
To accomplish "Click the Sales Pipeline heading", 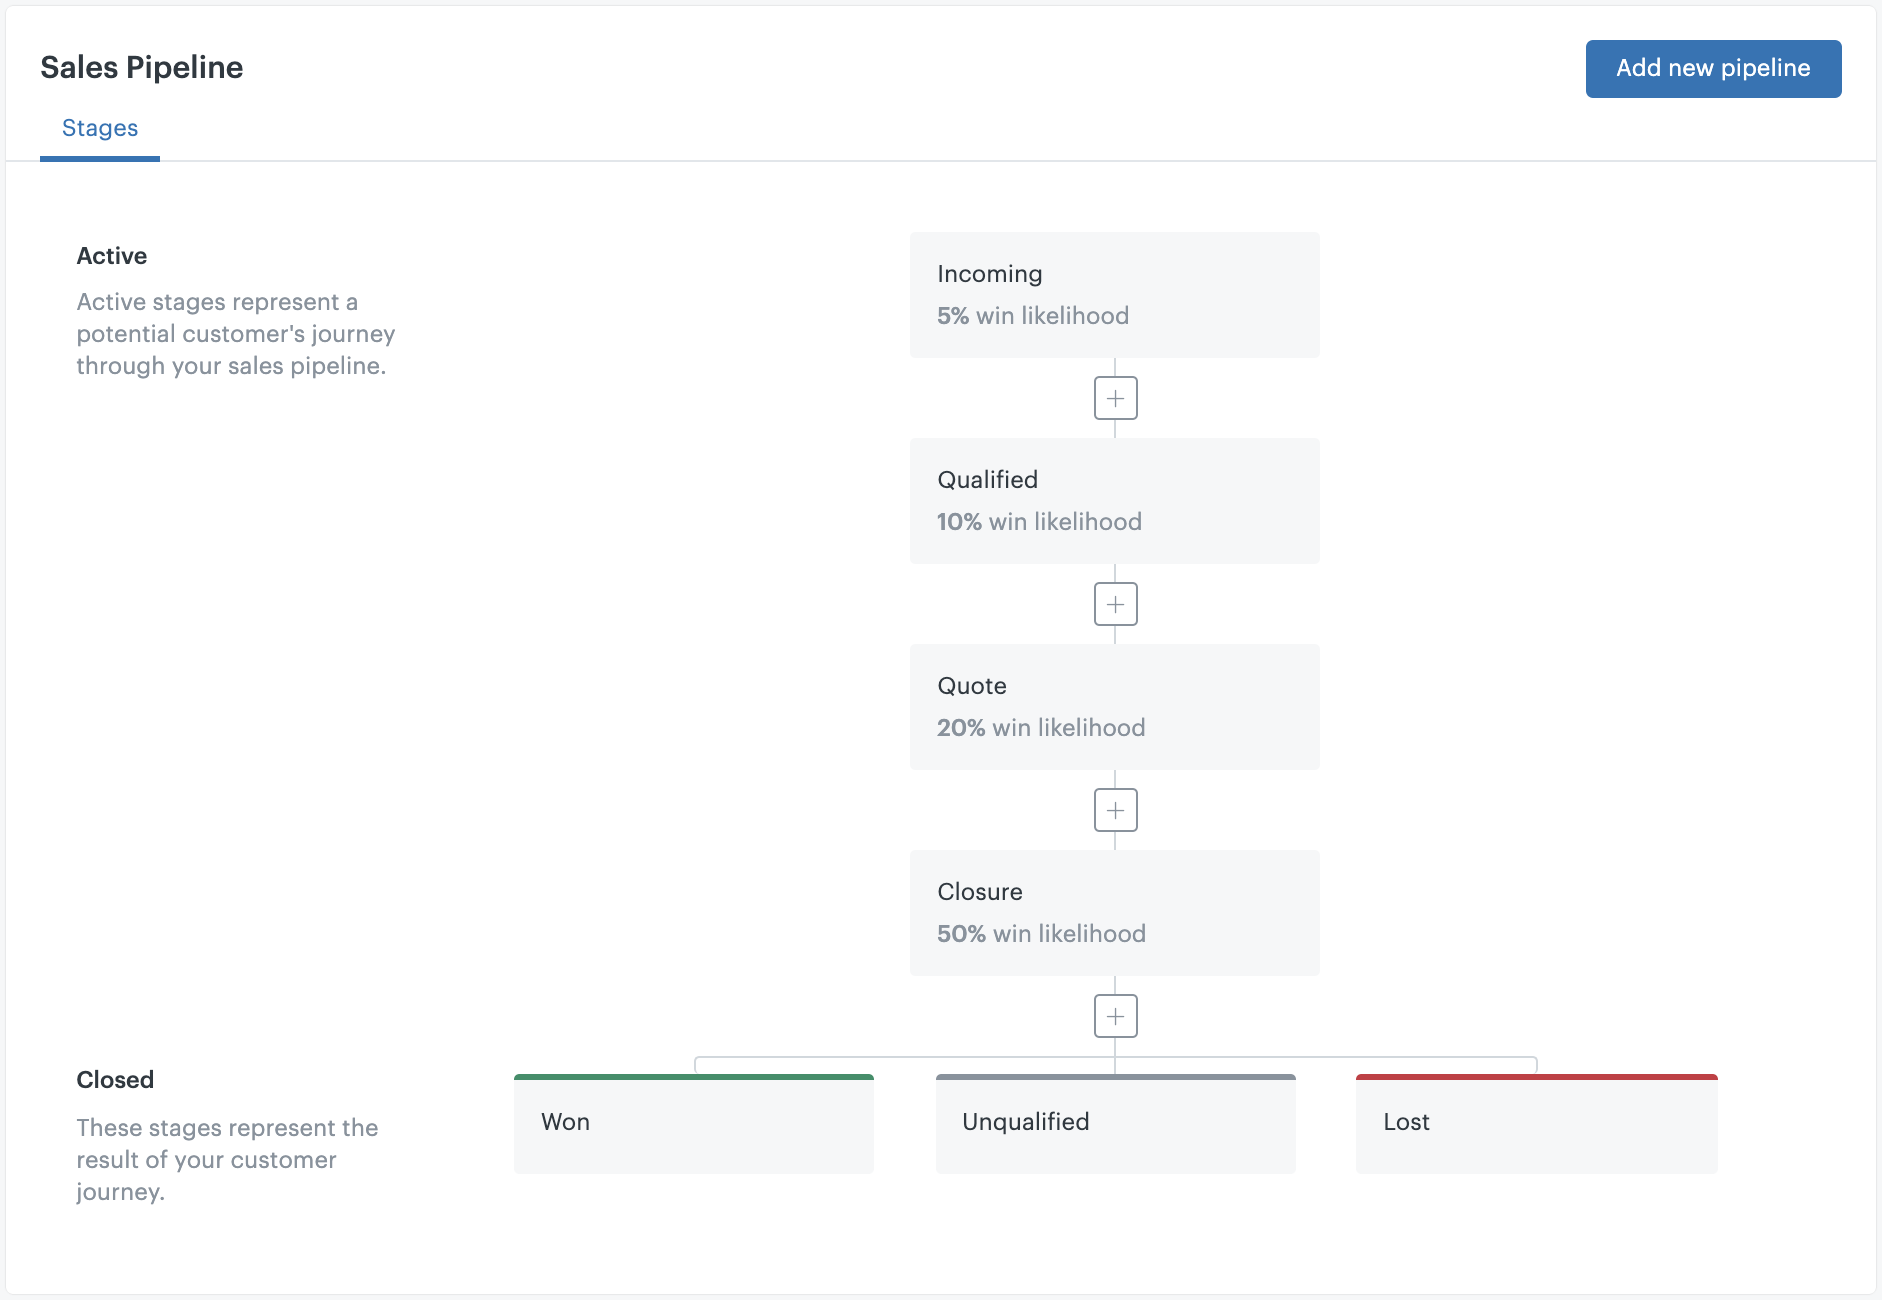I will pyautogui.click(x=142, y=67).
